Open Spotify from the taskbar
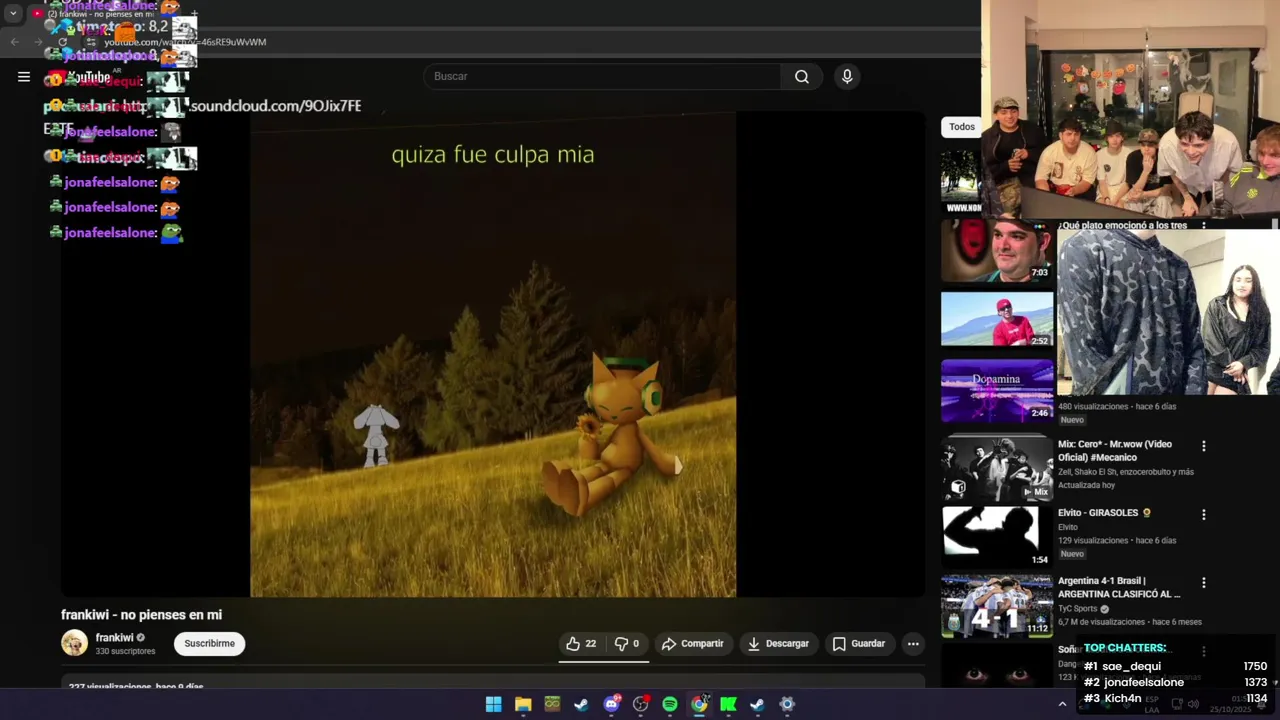 click(x=670, y=704)
